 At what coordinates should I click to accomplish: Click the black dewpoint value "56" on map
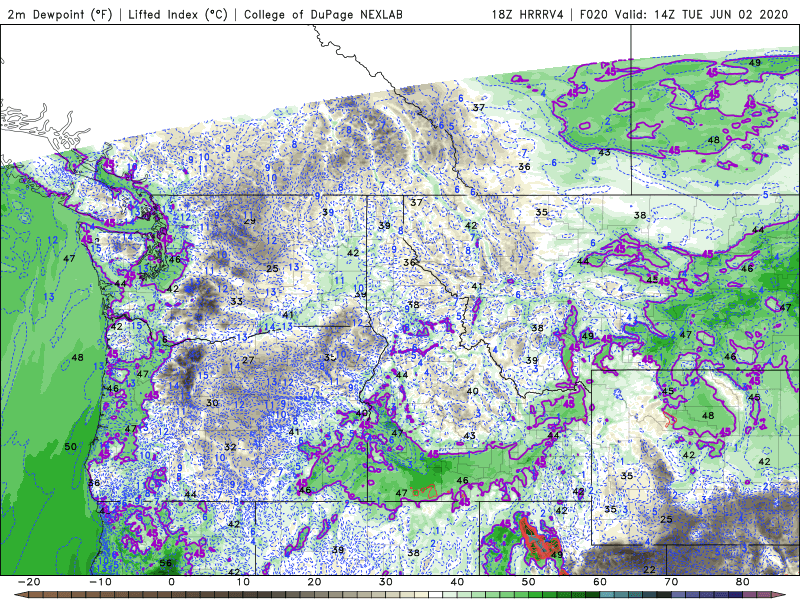(166, 563)
